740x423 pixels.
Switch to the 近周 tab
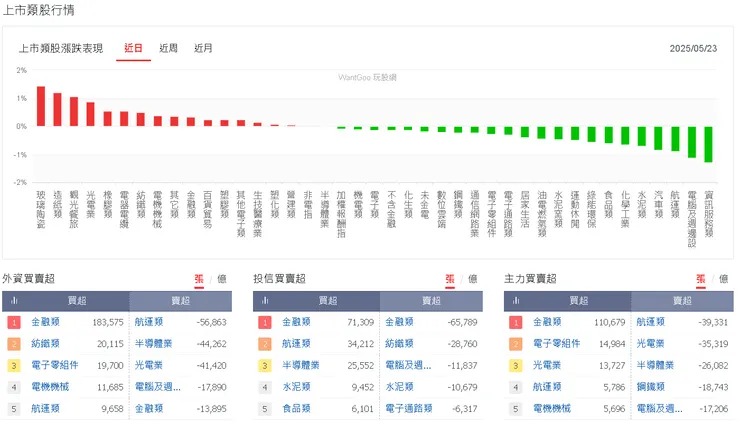tap(168, 47)
